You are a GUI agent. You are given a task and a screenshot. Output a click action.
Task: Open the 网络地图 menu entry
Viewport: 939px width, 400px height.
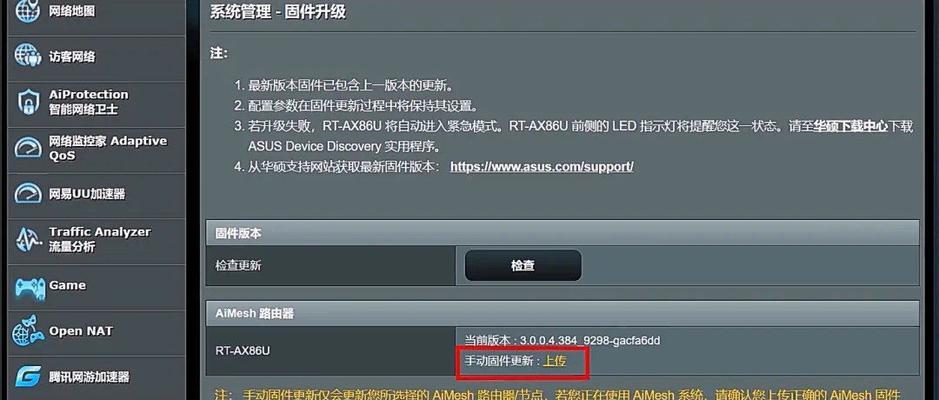pyautogui.click(x=96, y=10)
